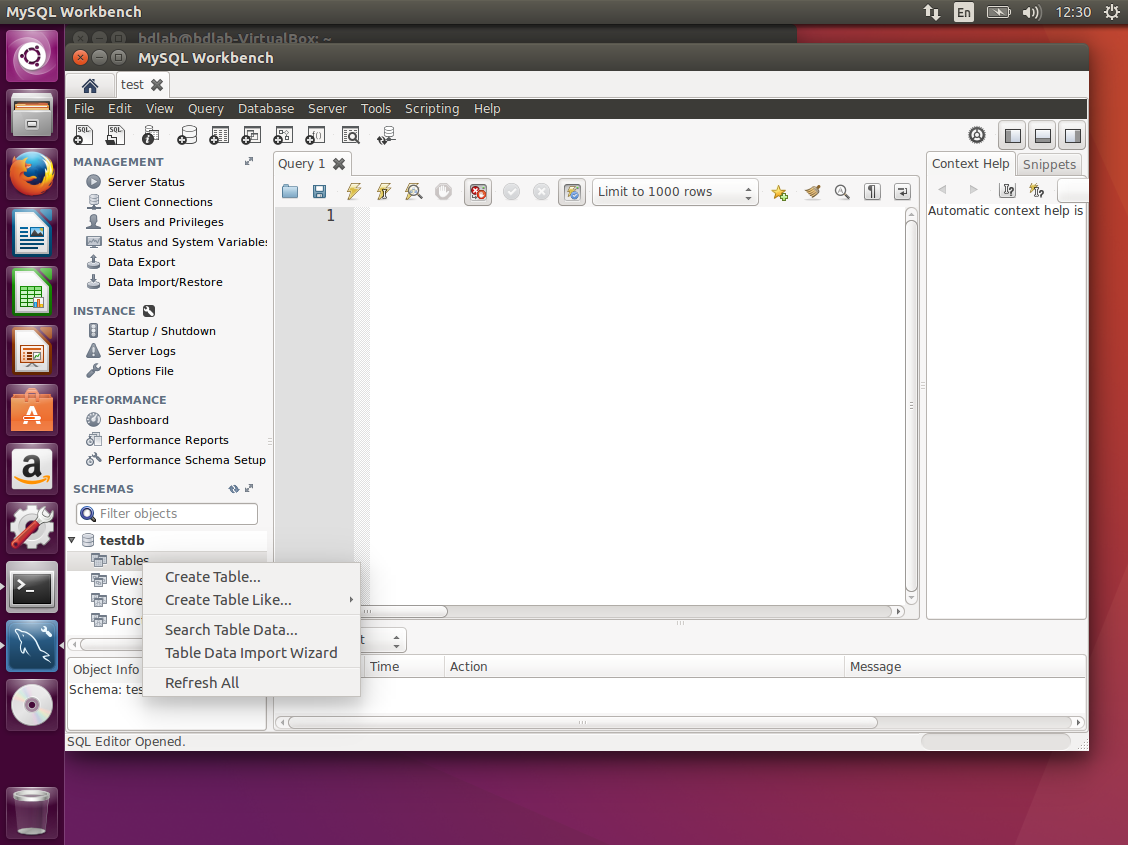Open the Database menu

click(266, 109)
